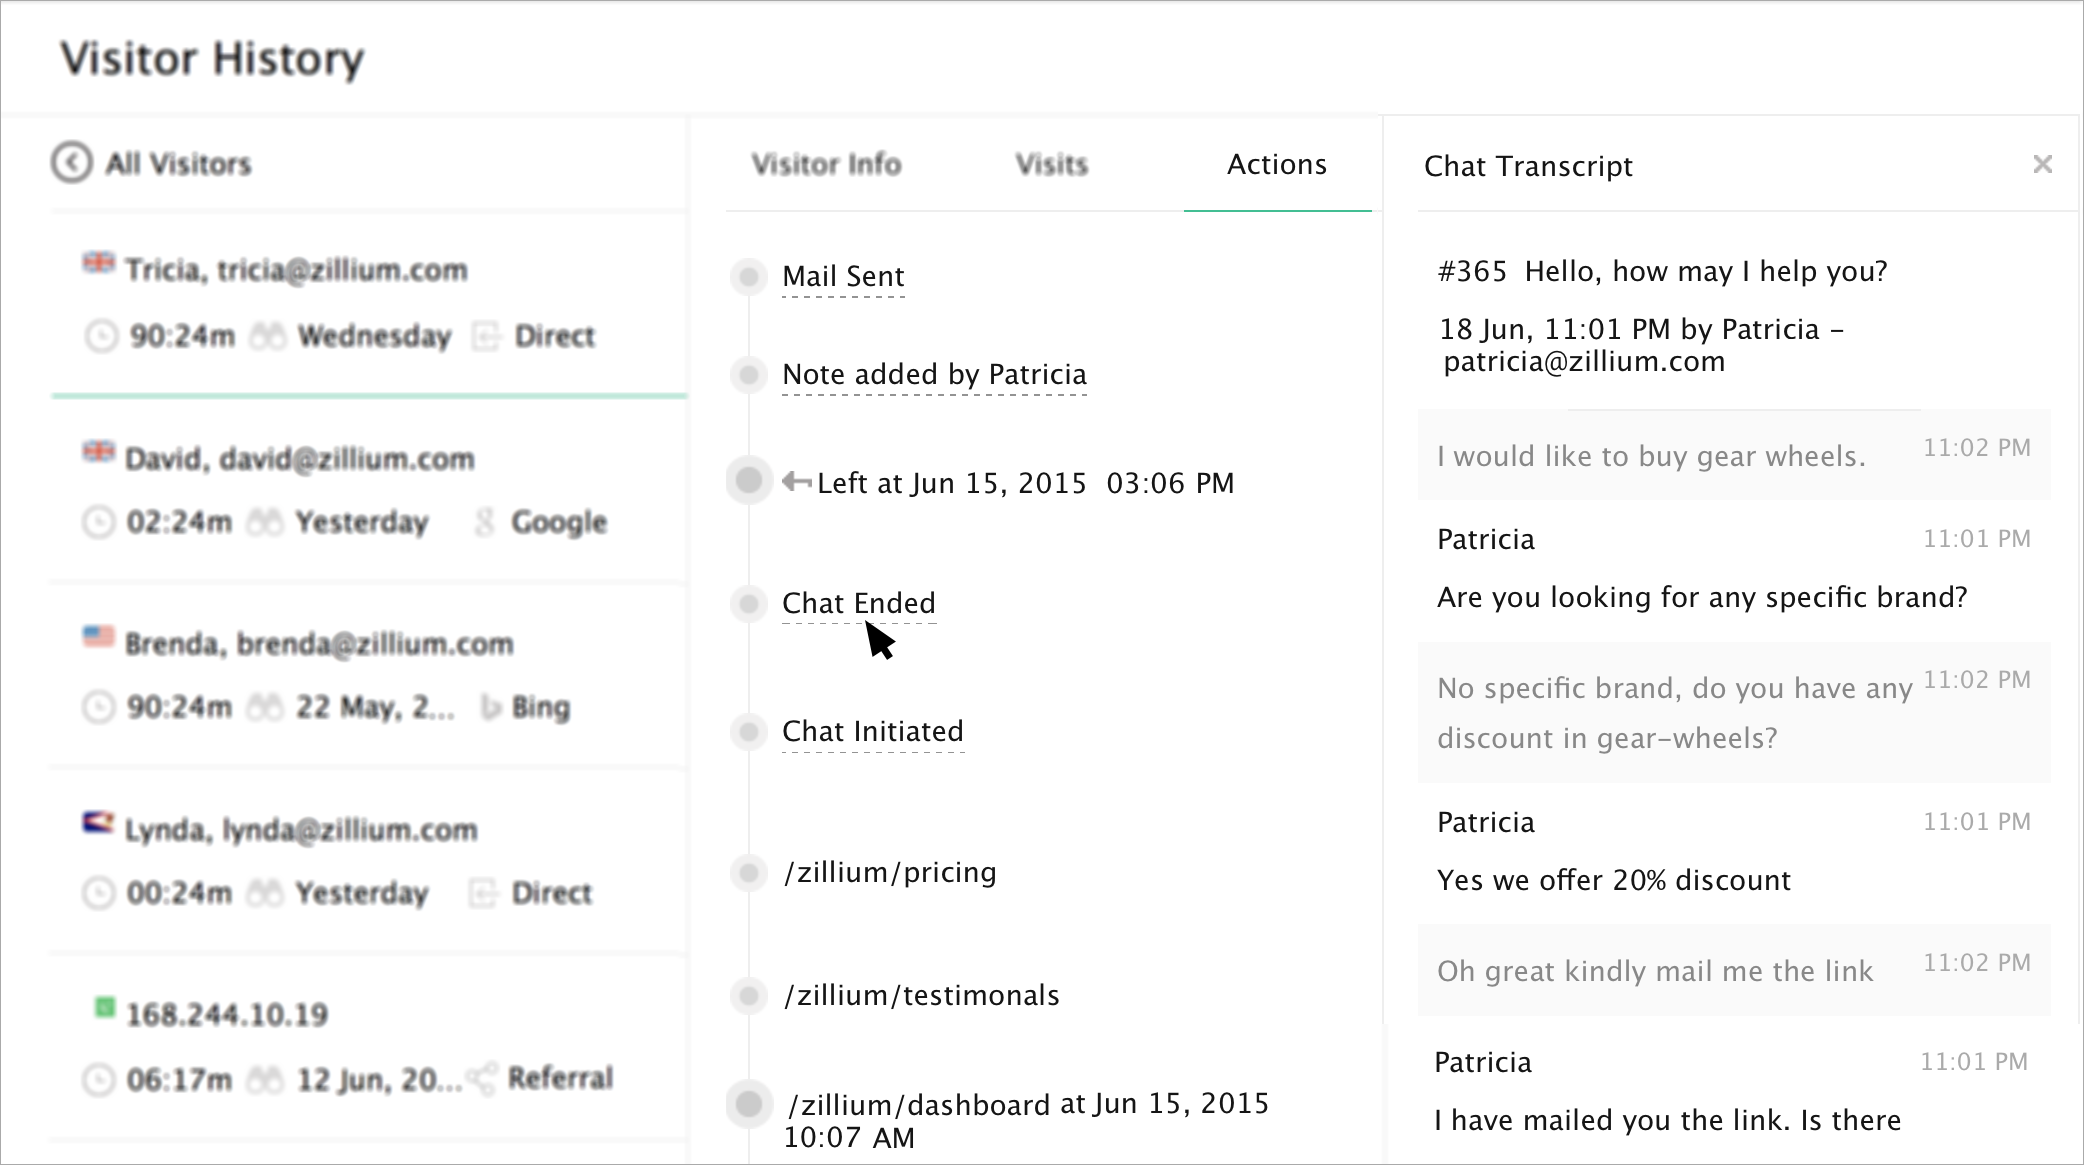The image size is (2084, 1165).
Task: Click the Referral share icon on last visitor
Action: click(x=482, y=1078)
